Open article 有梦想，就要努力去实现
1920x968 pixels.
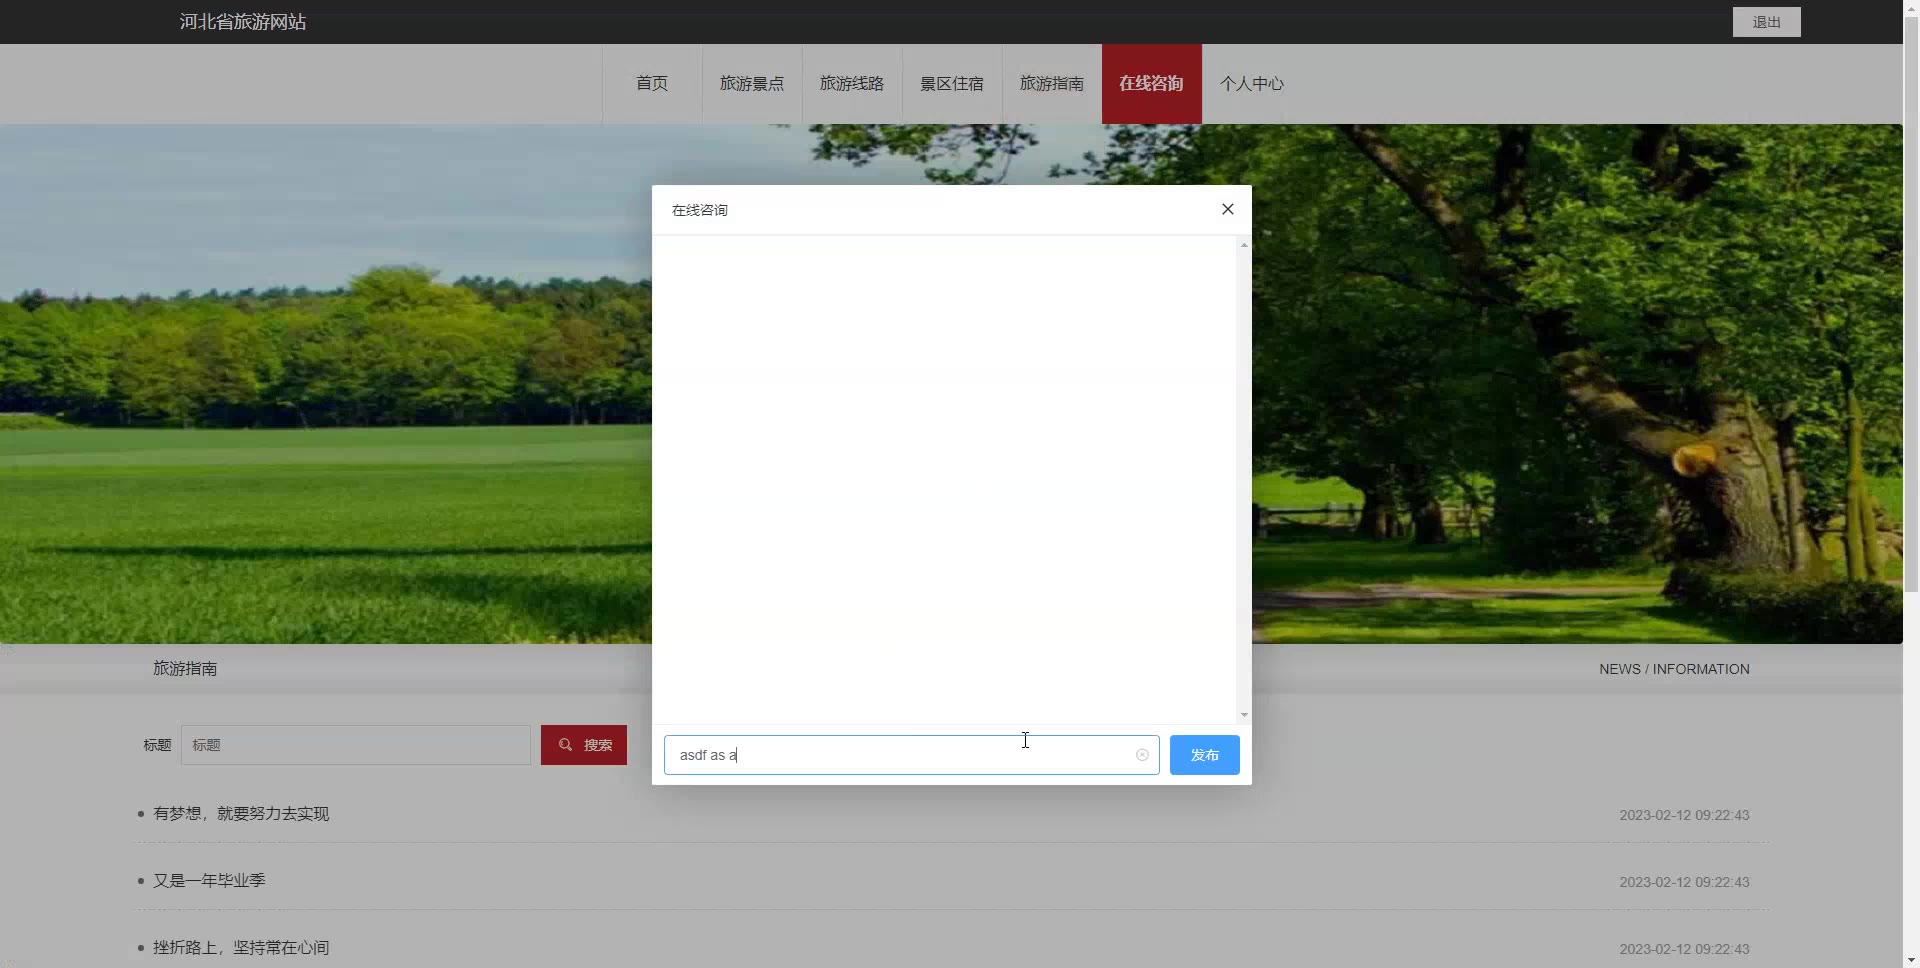(x=241, y=814)
